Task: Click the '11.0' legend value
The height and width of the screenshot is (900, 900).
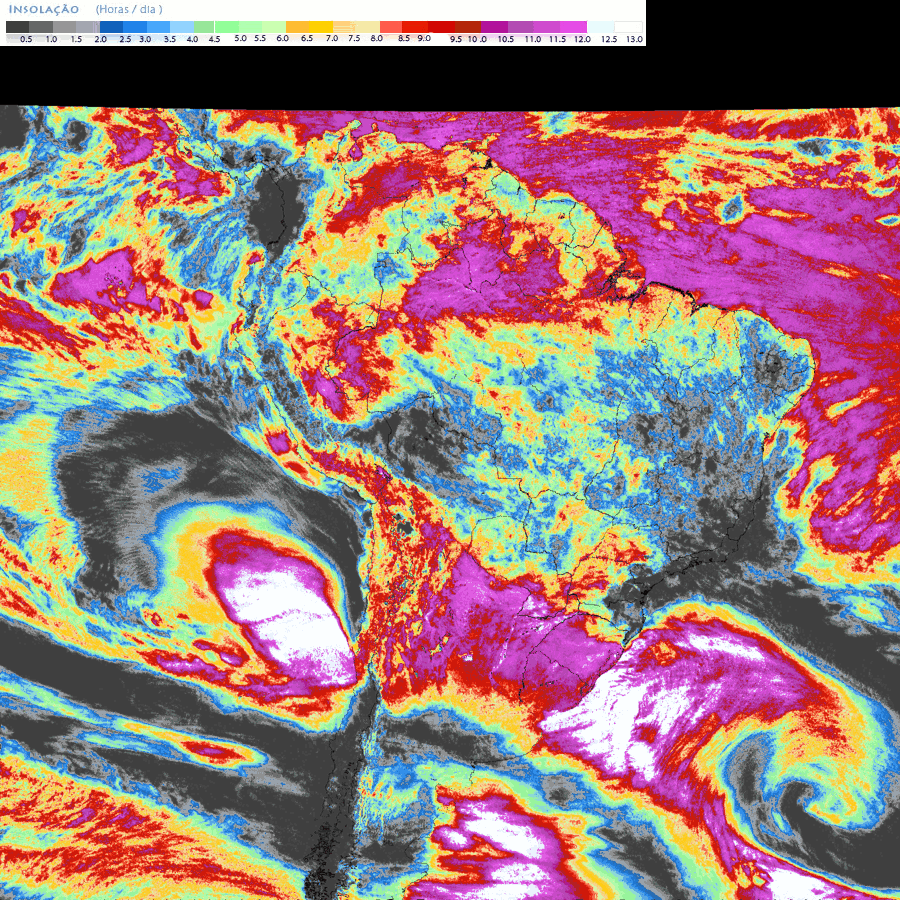Action: click(x=533, y=39)
